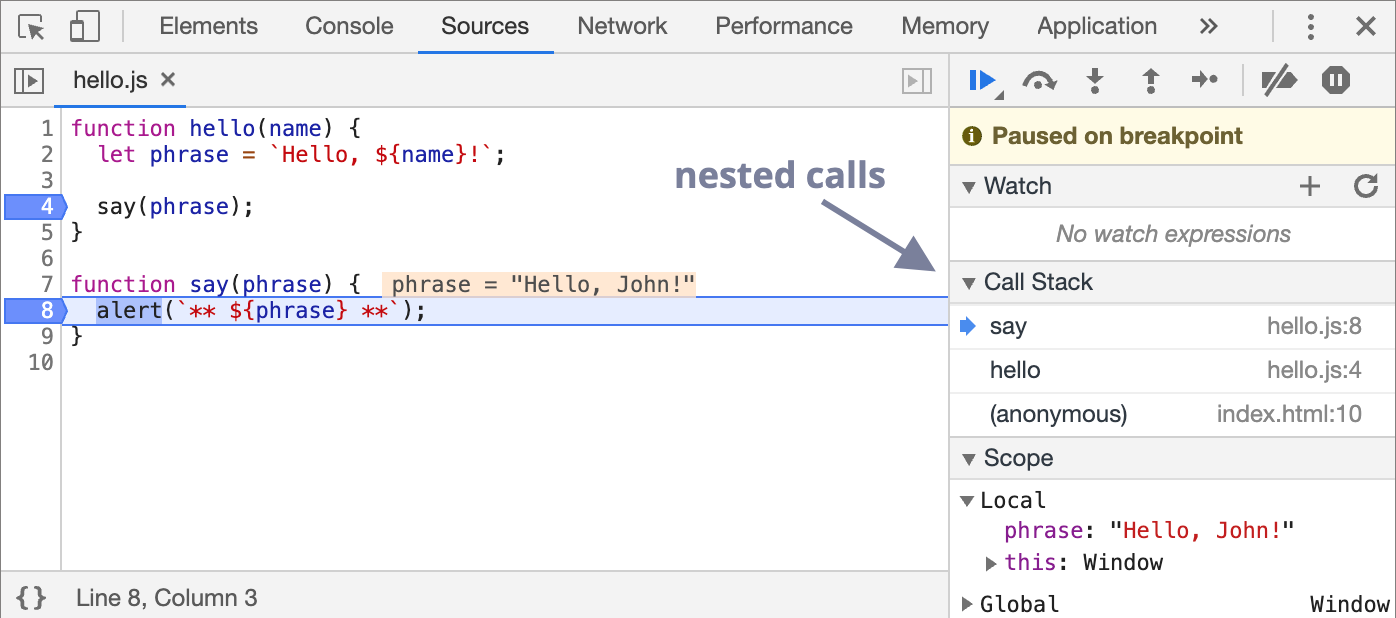
Task: Toggle pause on exceptions
Action: (1336, 81)
